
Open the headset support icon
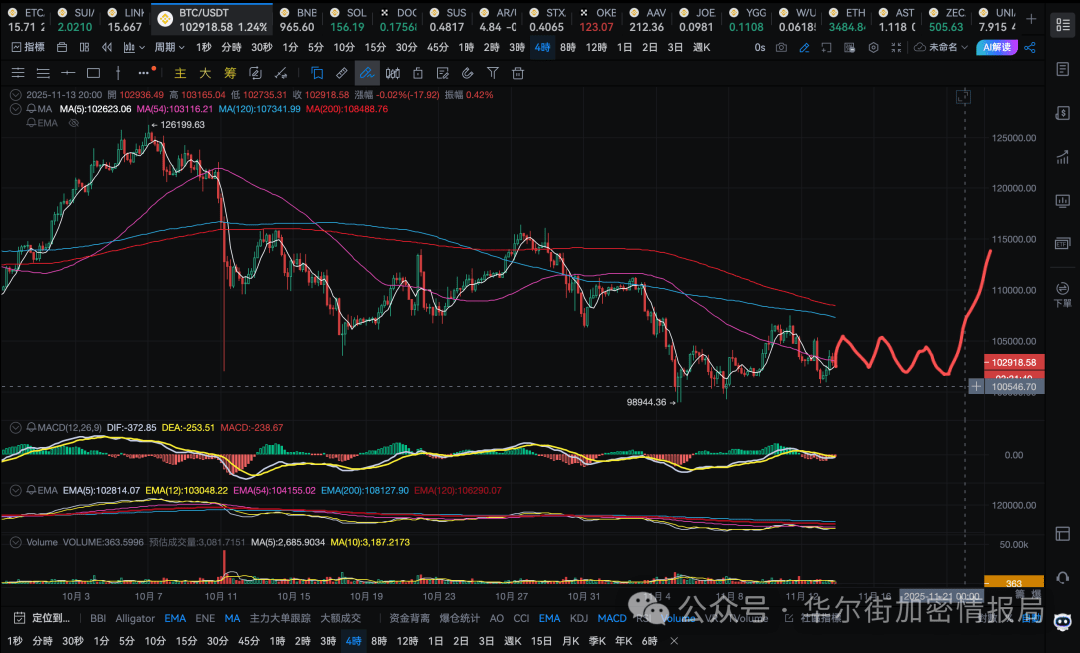tap(1062, 578)
